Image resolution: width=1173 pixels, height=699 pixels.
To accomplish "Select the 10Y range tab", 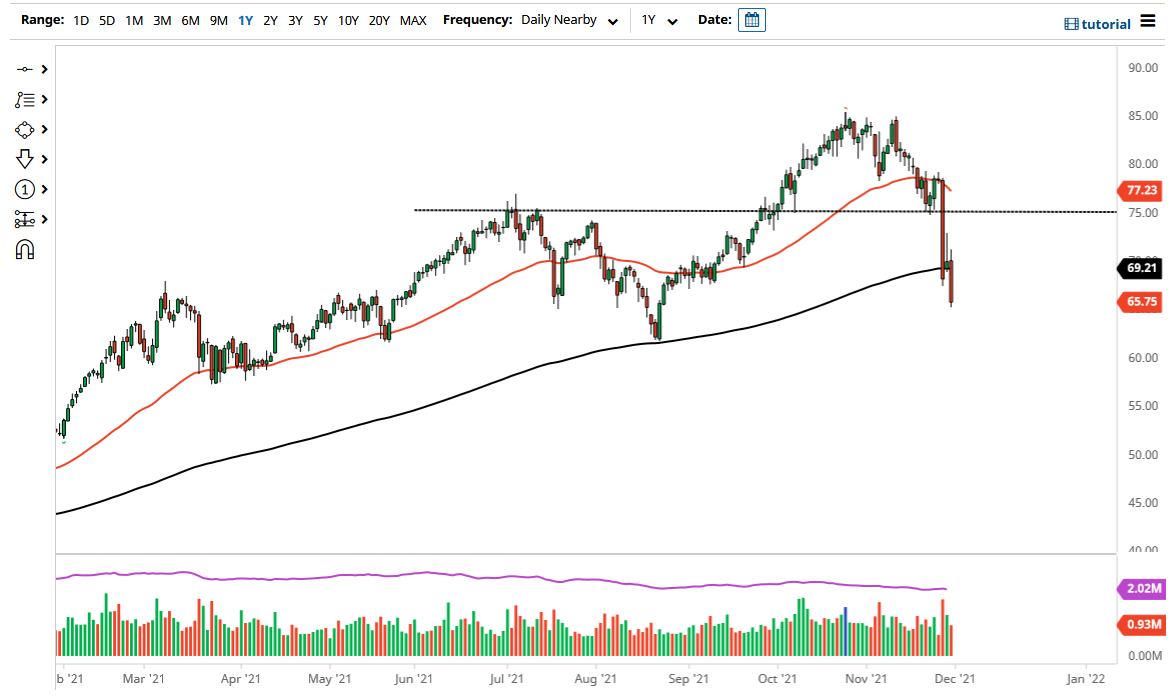I will (347, 19).
